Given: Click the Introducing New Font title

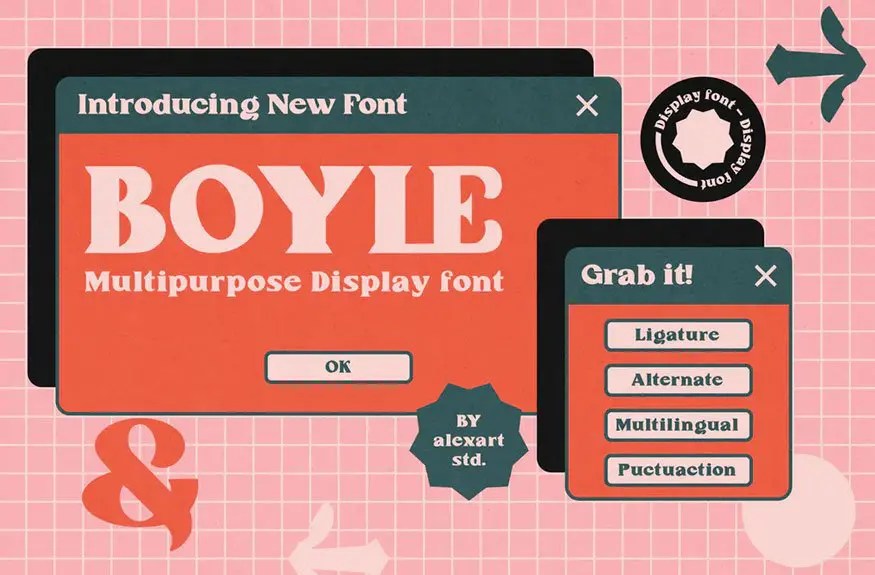Looking at the screenshot, I should coord(242,104).
